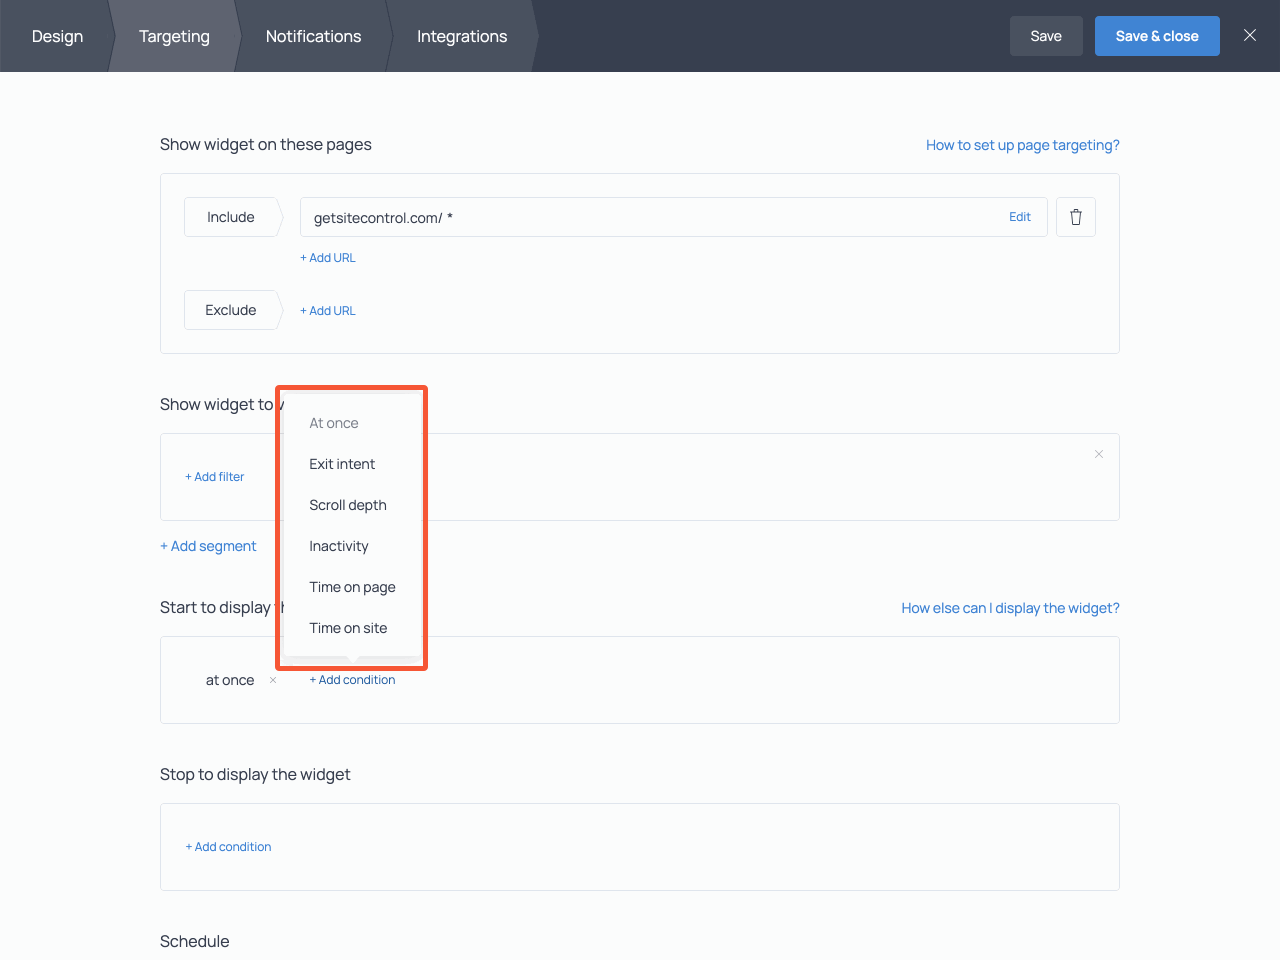The image size is (1280, 960).
Task: Add a new audience segment
Action: point(208,546)
